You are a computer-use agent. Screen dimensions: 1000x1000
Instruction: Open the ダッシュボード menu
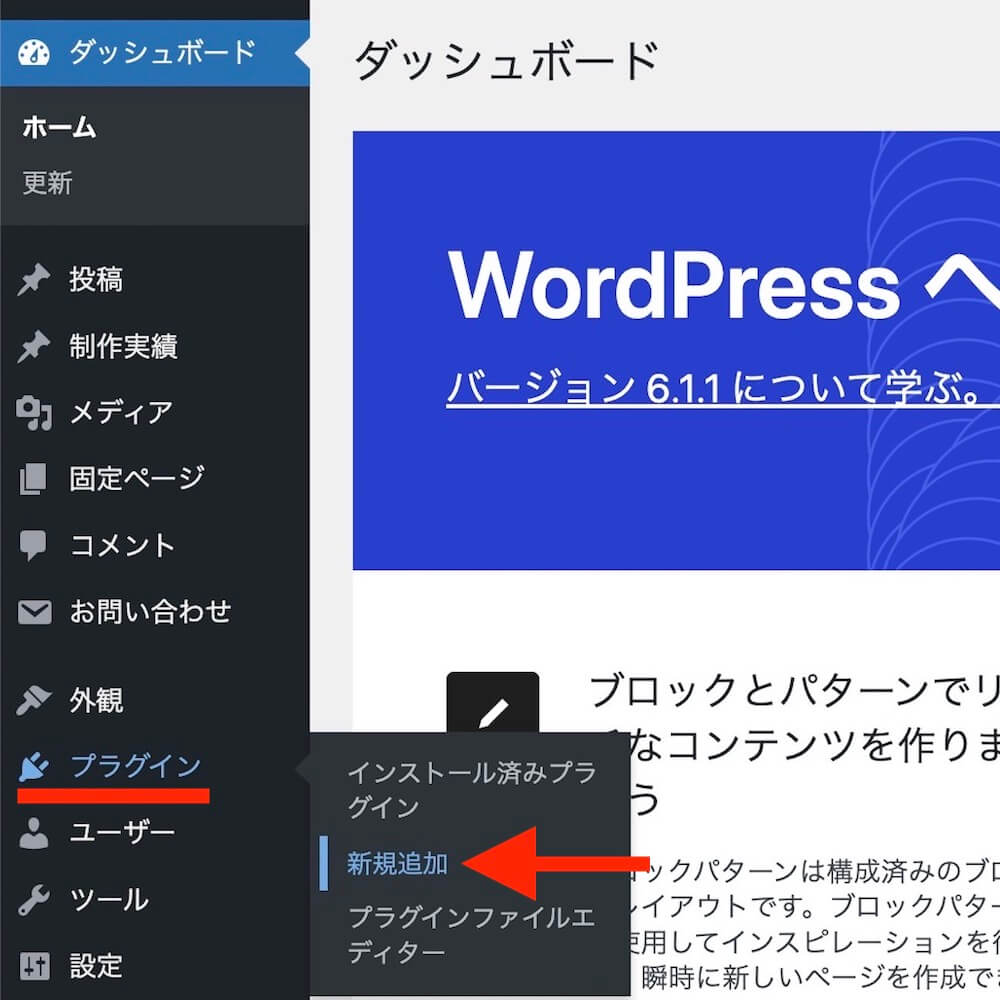click(155, 53)
